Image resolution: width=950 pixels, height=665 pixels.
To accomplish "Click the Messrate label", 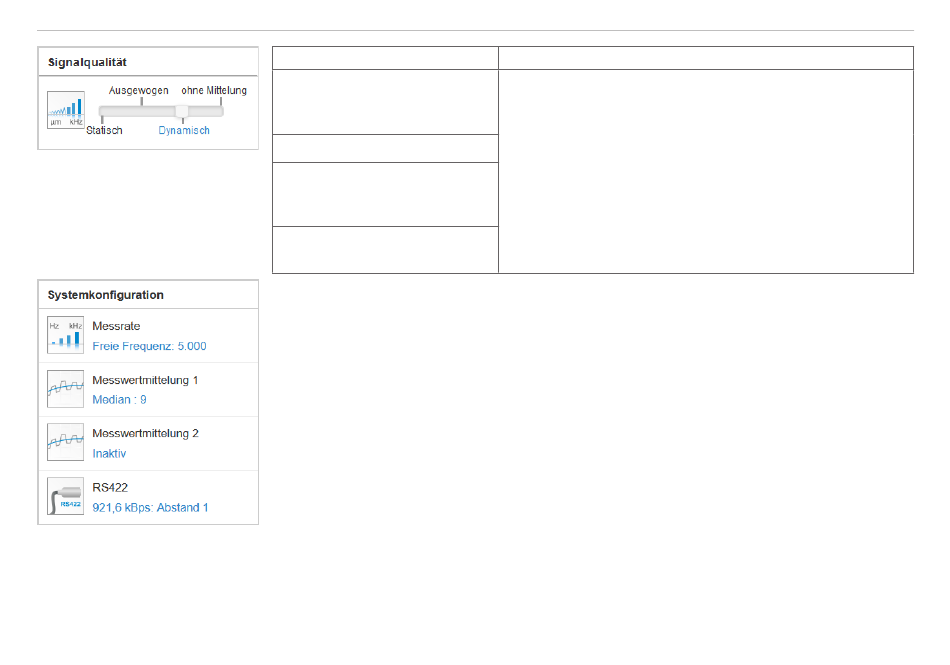I will point(116,326).
